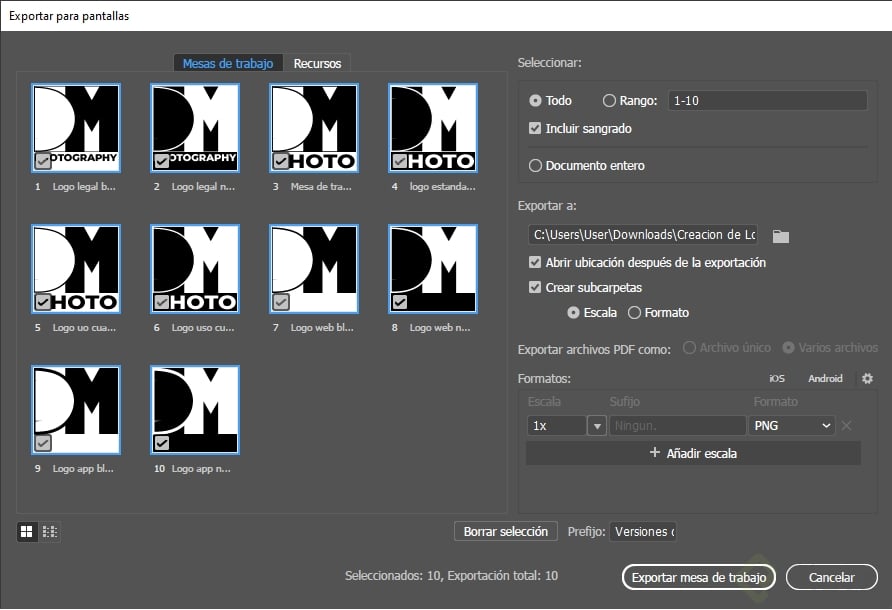This screenshot has height=610, width=892.
Task: Click 'Logo legal n...' artboard label
Action: pyautogui.click(x=203, y=187)
